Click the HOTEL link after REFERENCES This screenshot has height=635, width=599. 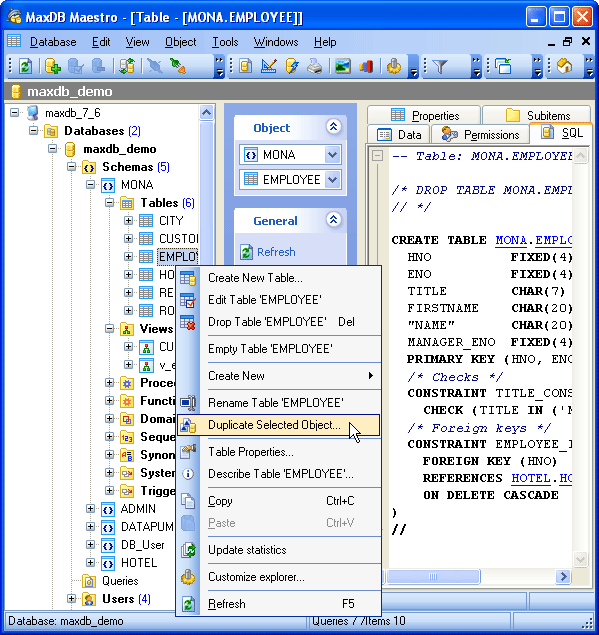coord(531,478)
